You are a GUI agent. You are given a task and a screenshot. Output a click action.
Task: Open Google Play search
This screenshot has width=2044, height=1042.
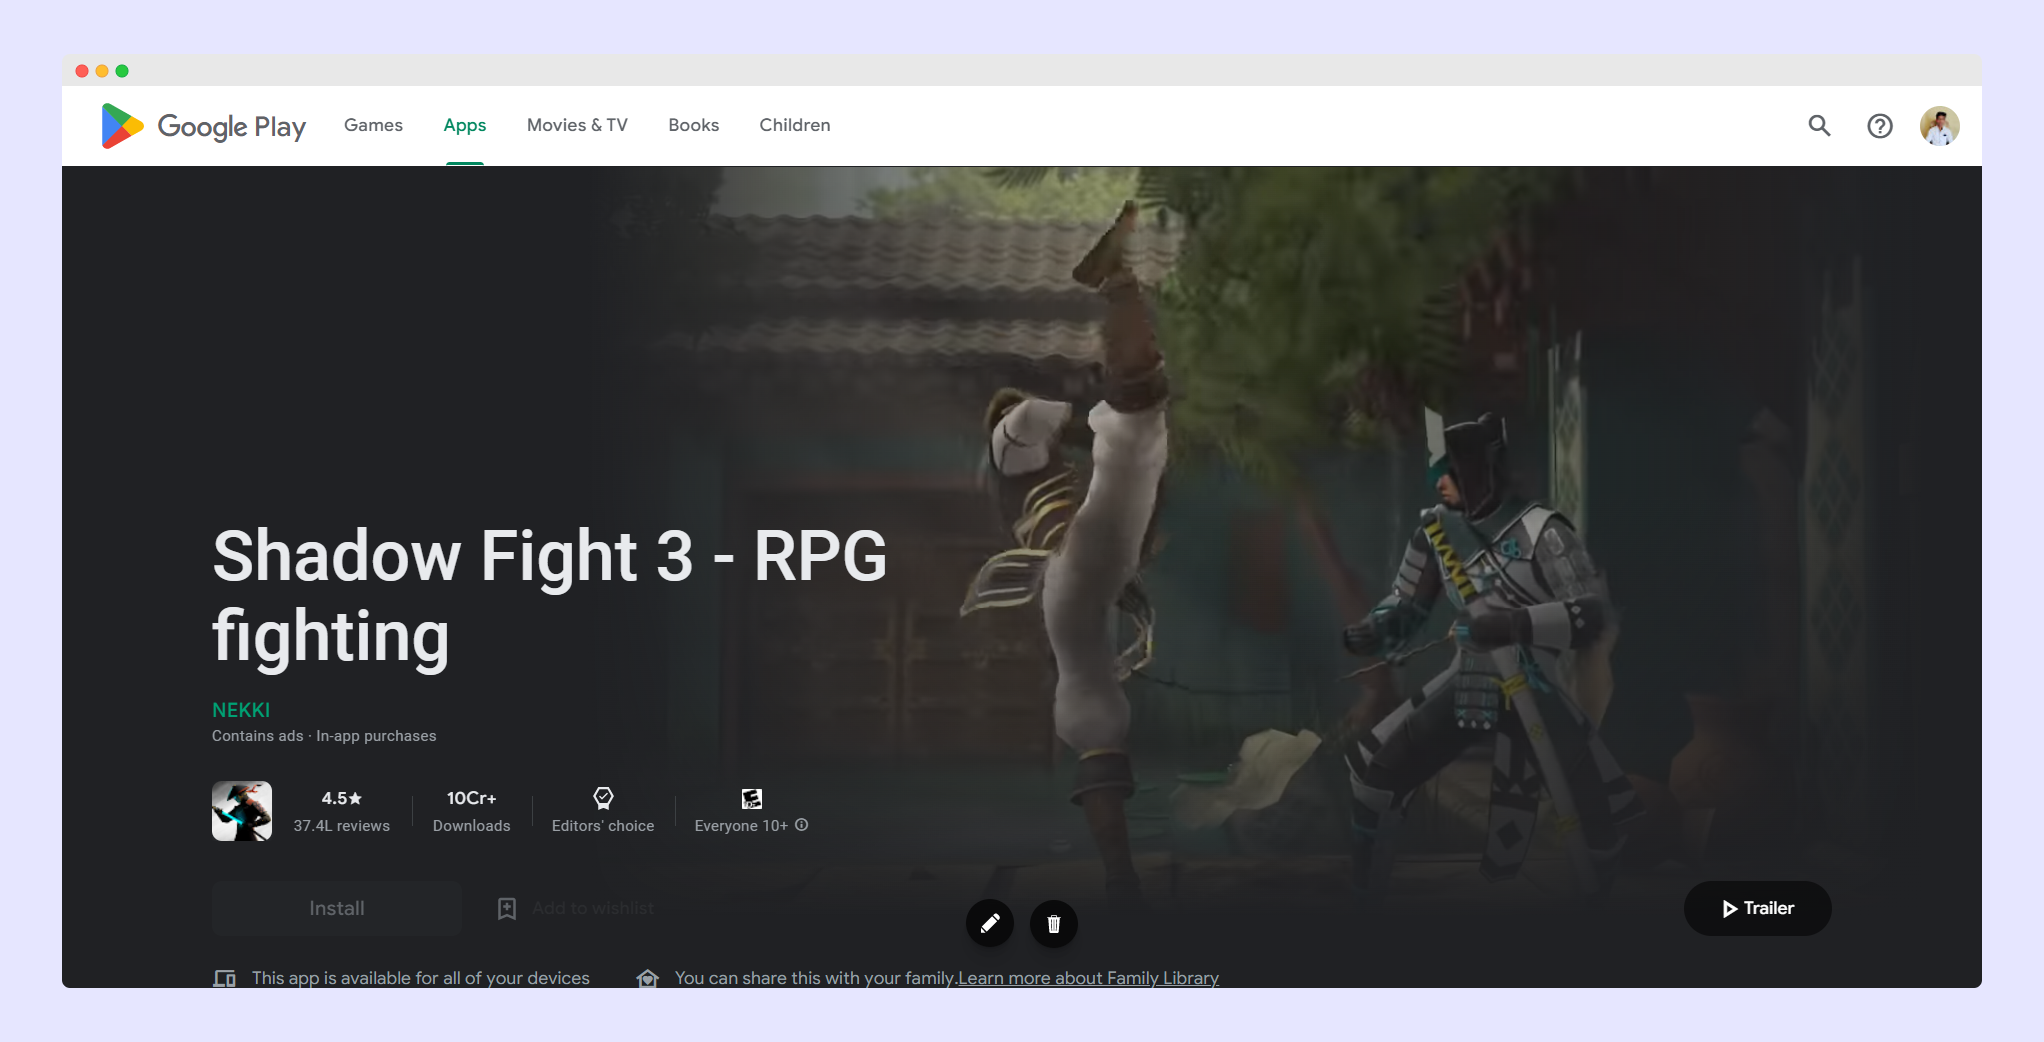tap(1819, 126)
